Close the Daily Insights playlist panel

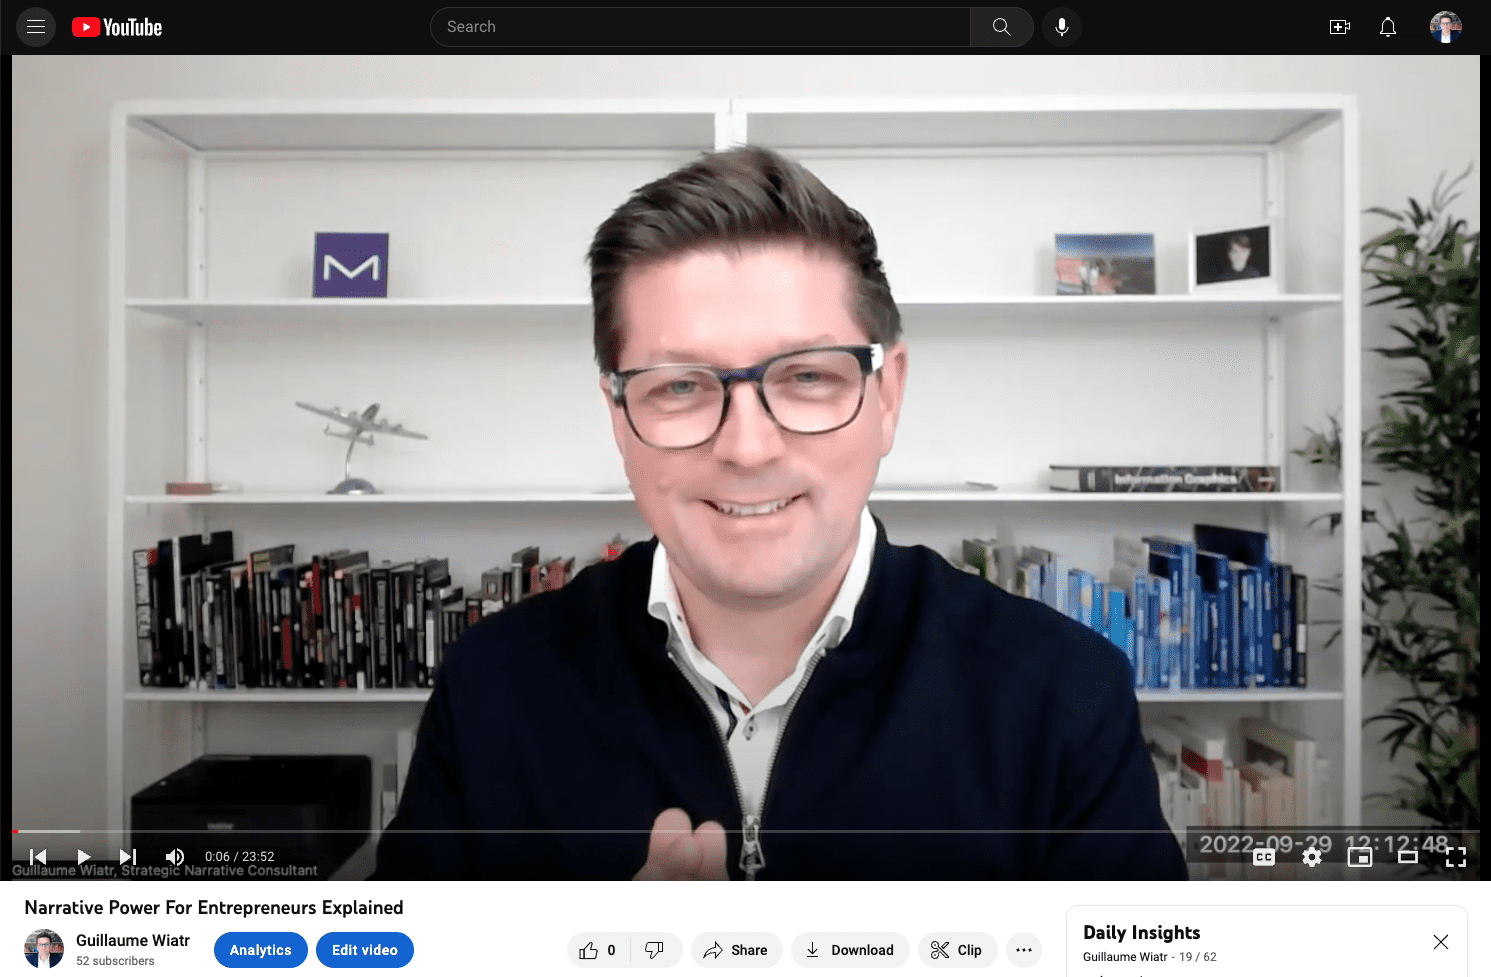coord(1441,942)
